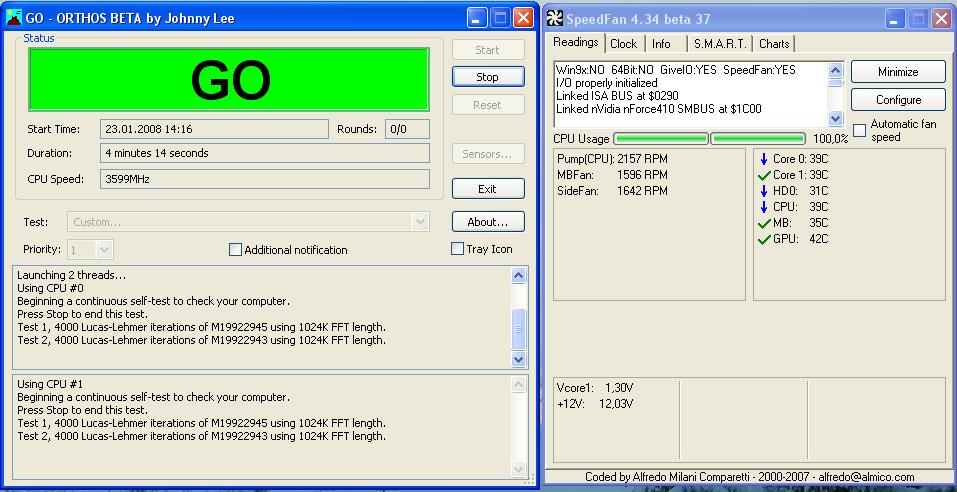The width and height of the screenshot is (957, 492).
Task: Click the GPU green checkmark icon
Action: [764, 239]
